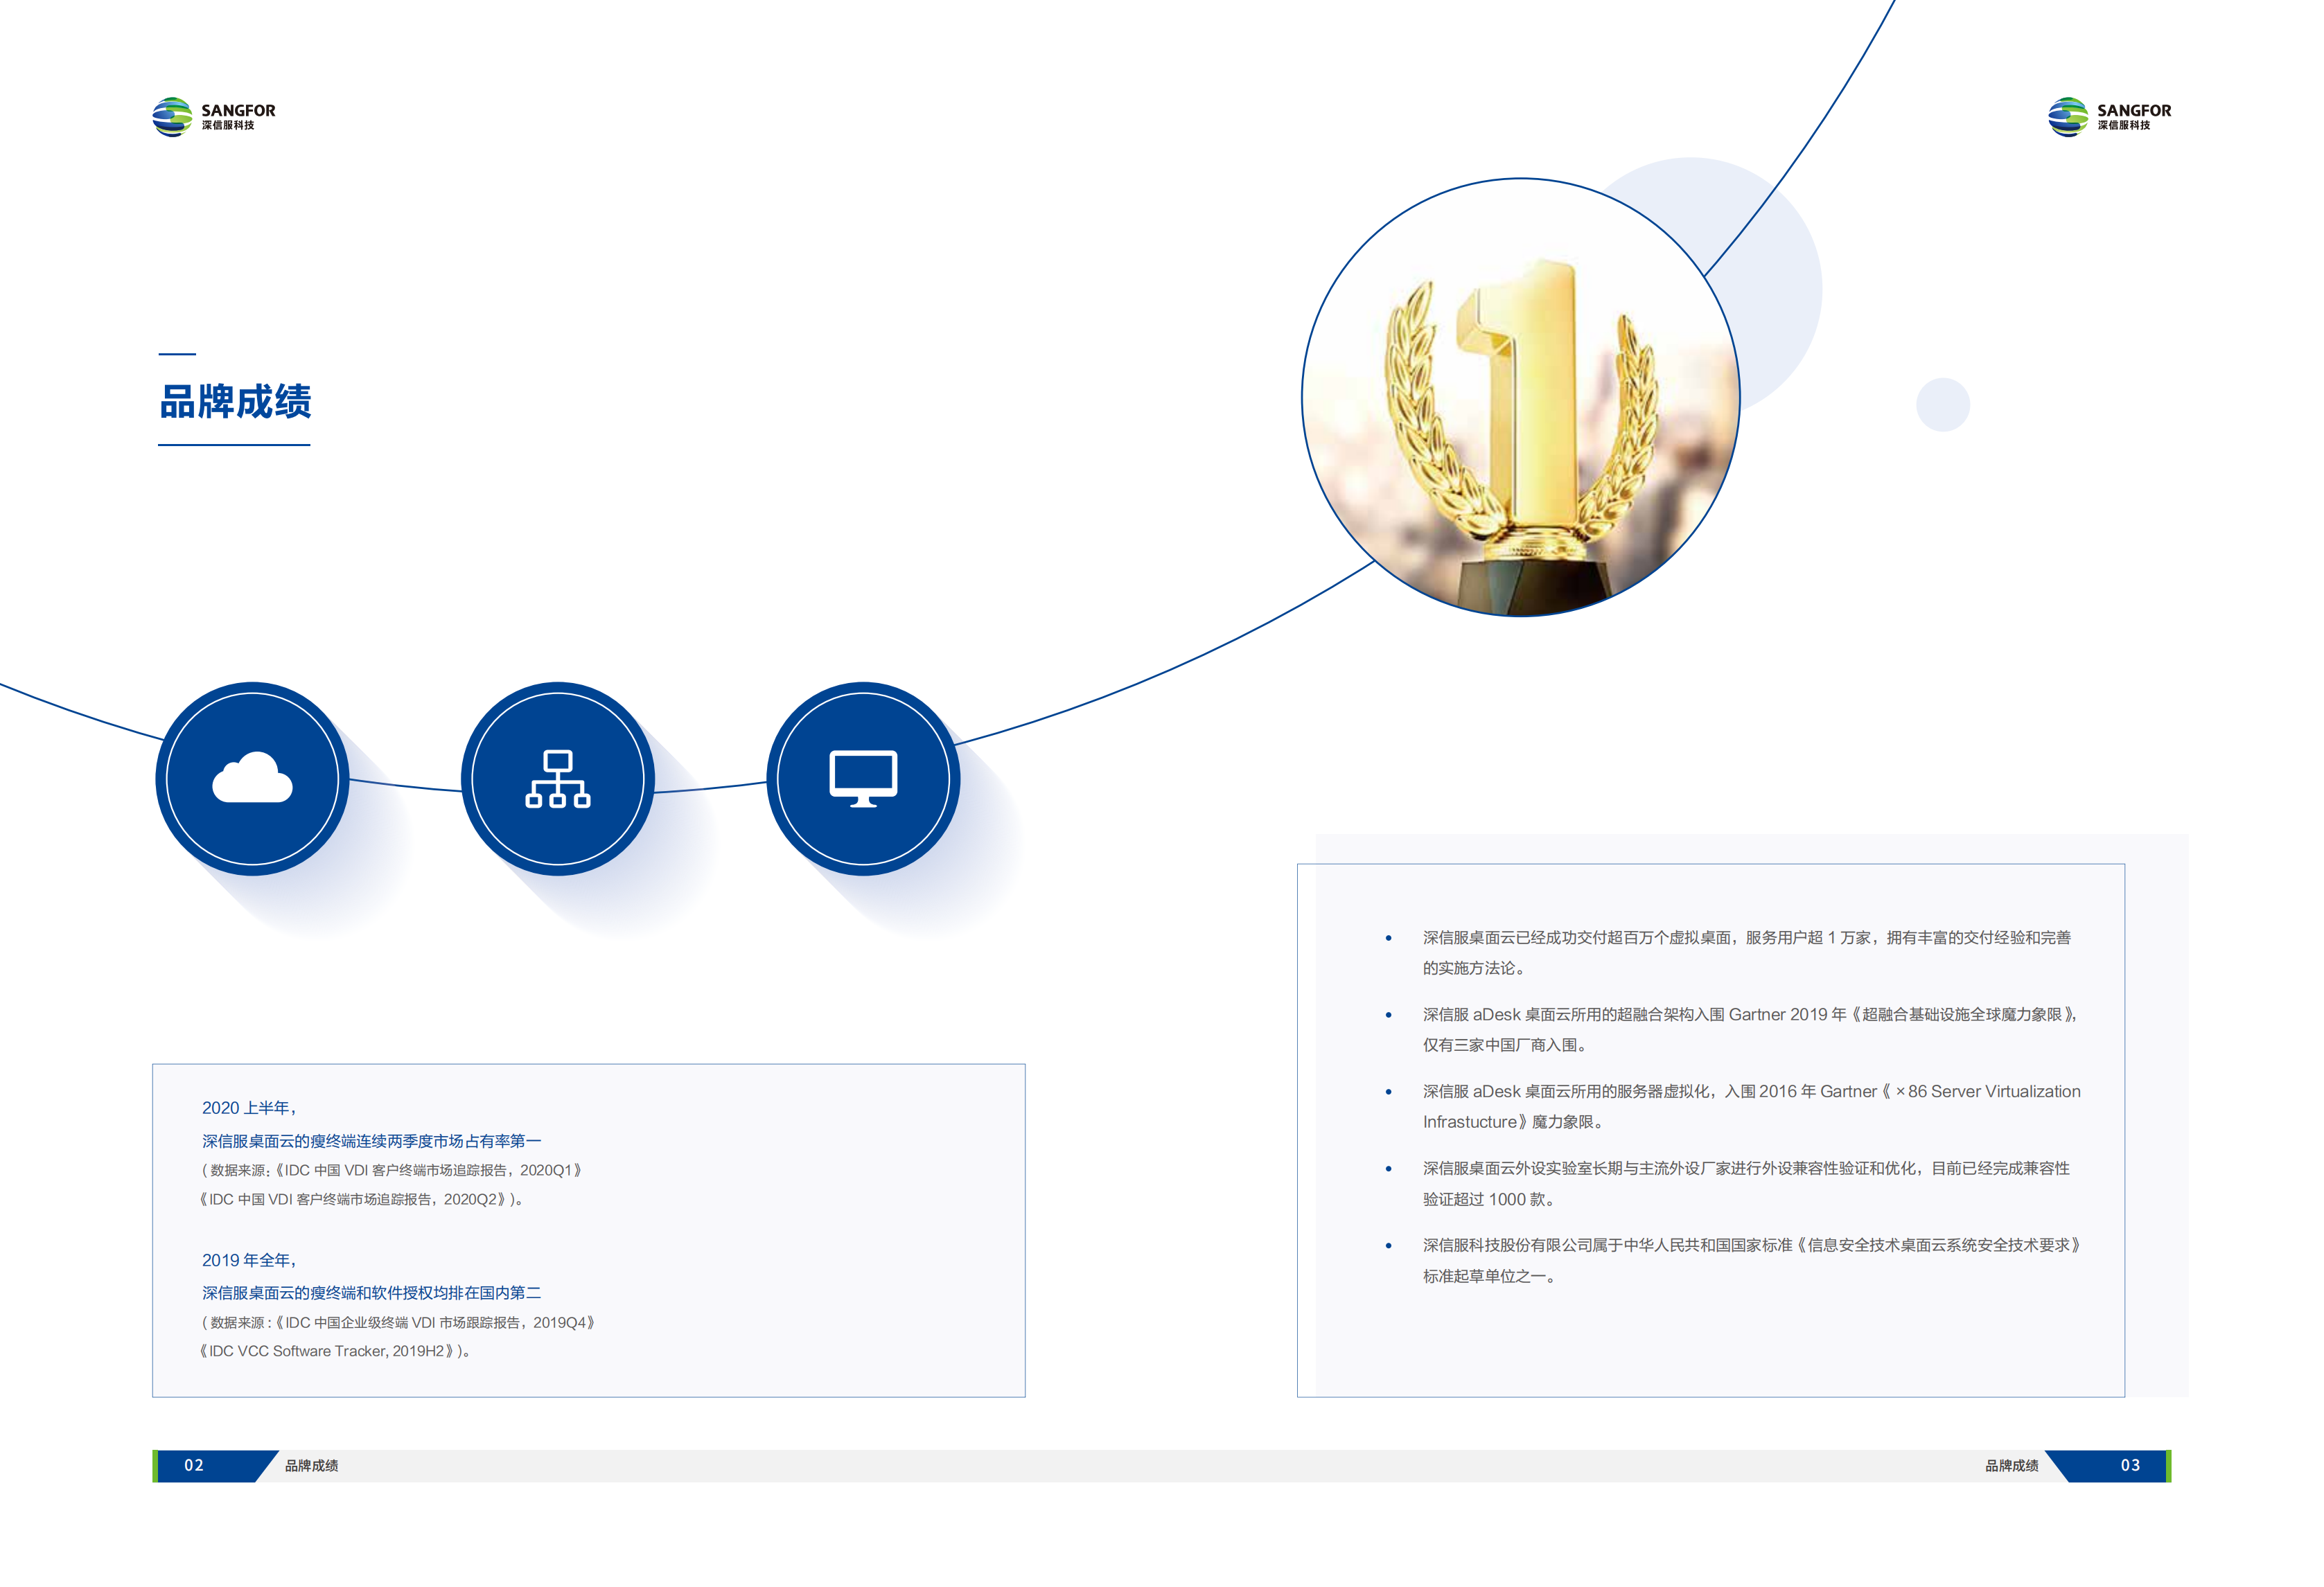This screenshot has width=2324, height=1587.
Task: Click the source line ending 追踪报告，2020Q1》
Action: click(x=392, y=1170)
